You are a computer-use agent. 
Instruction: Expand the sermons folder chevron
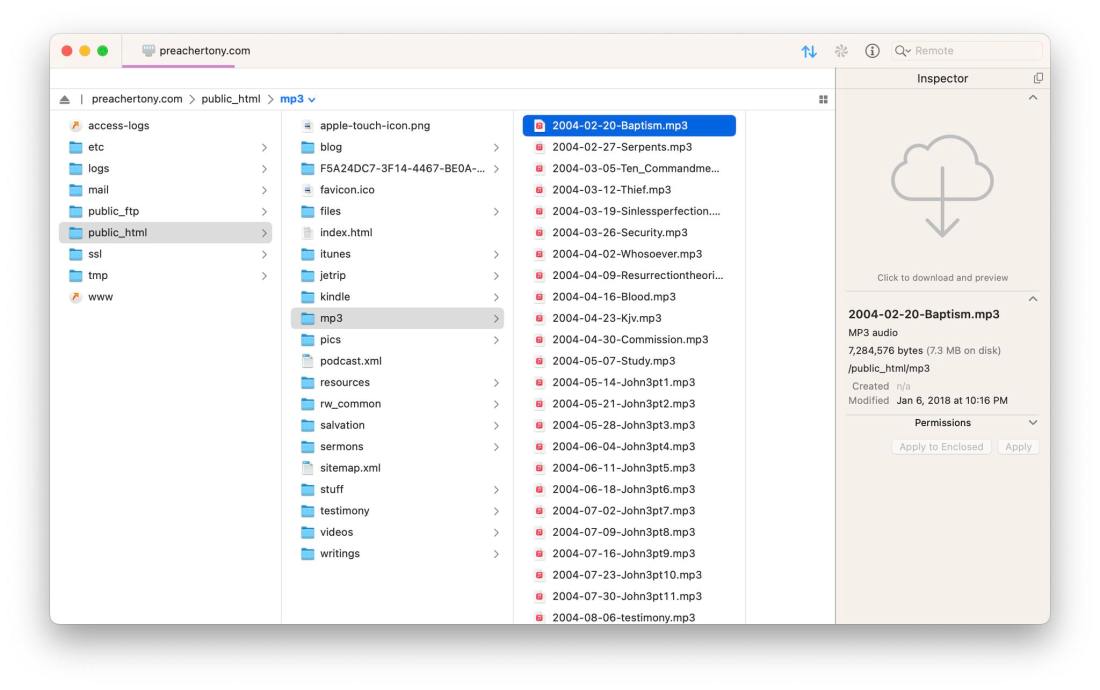496,447
